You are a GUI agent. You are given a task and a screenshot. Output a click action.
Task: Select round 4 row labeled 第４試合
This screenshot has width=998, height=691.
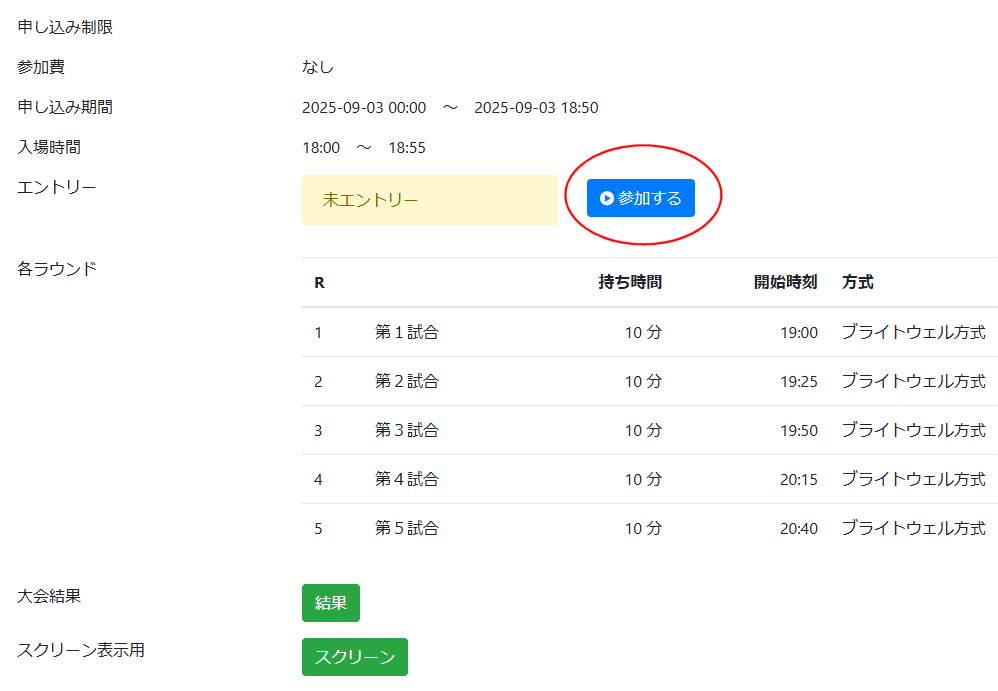tap(406, 479)
